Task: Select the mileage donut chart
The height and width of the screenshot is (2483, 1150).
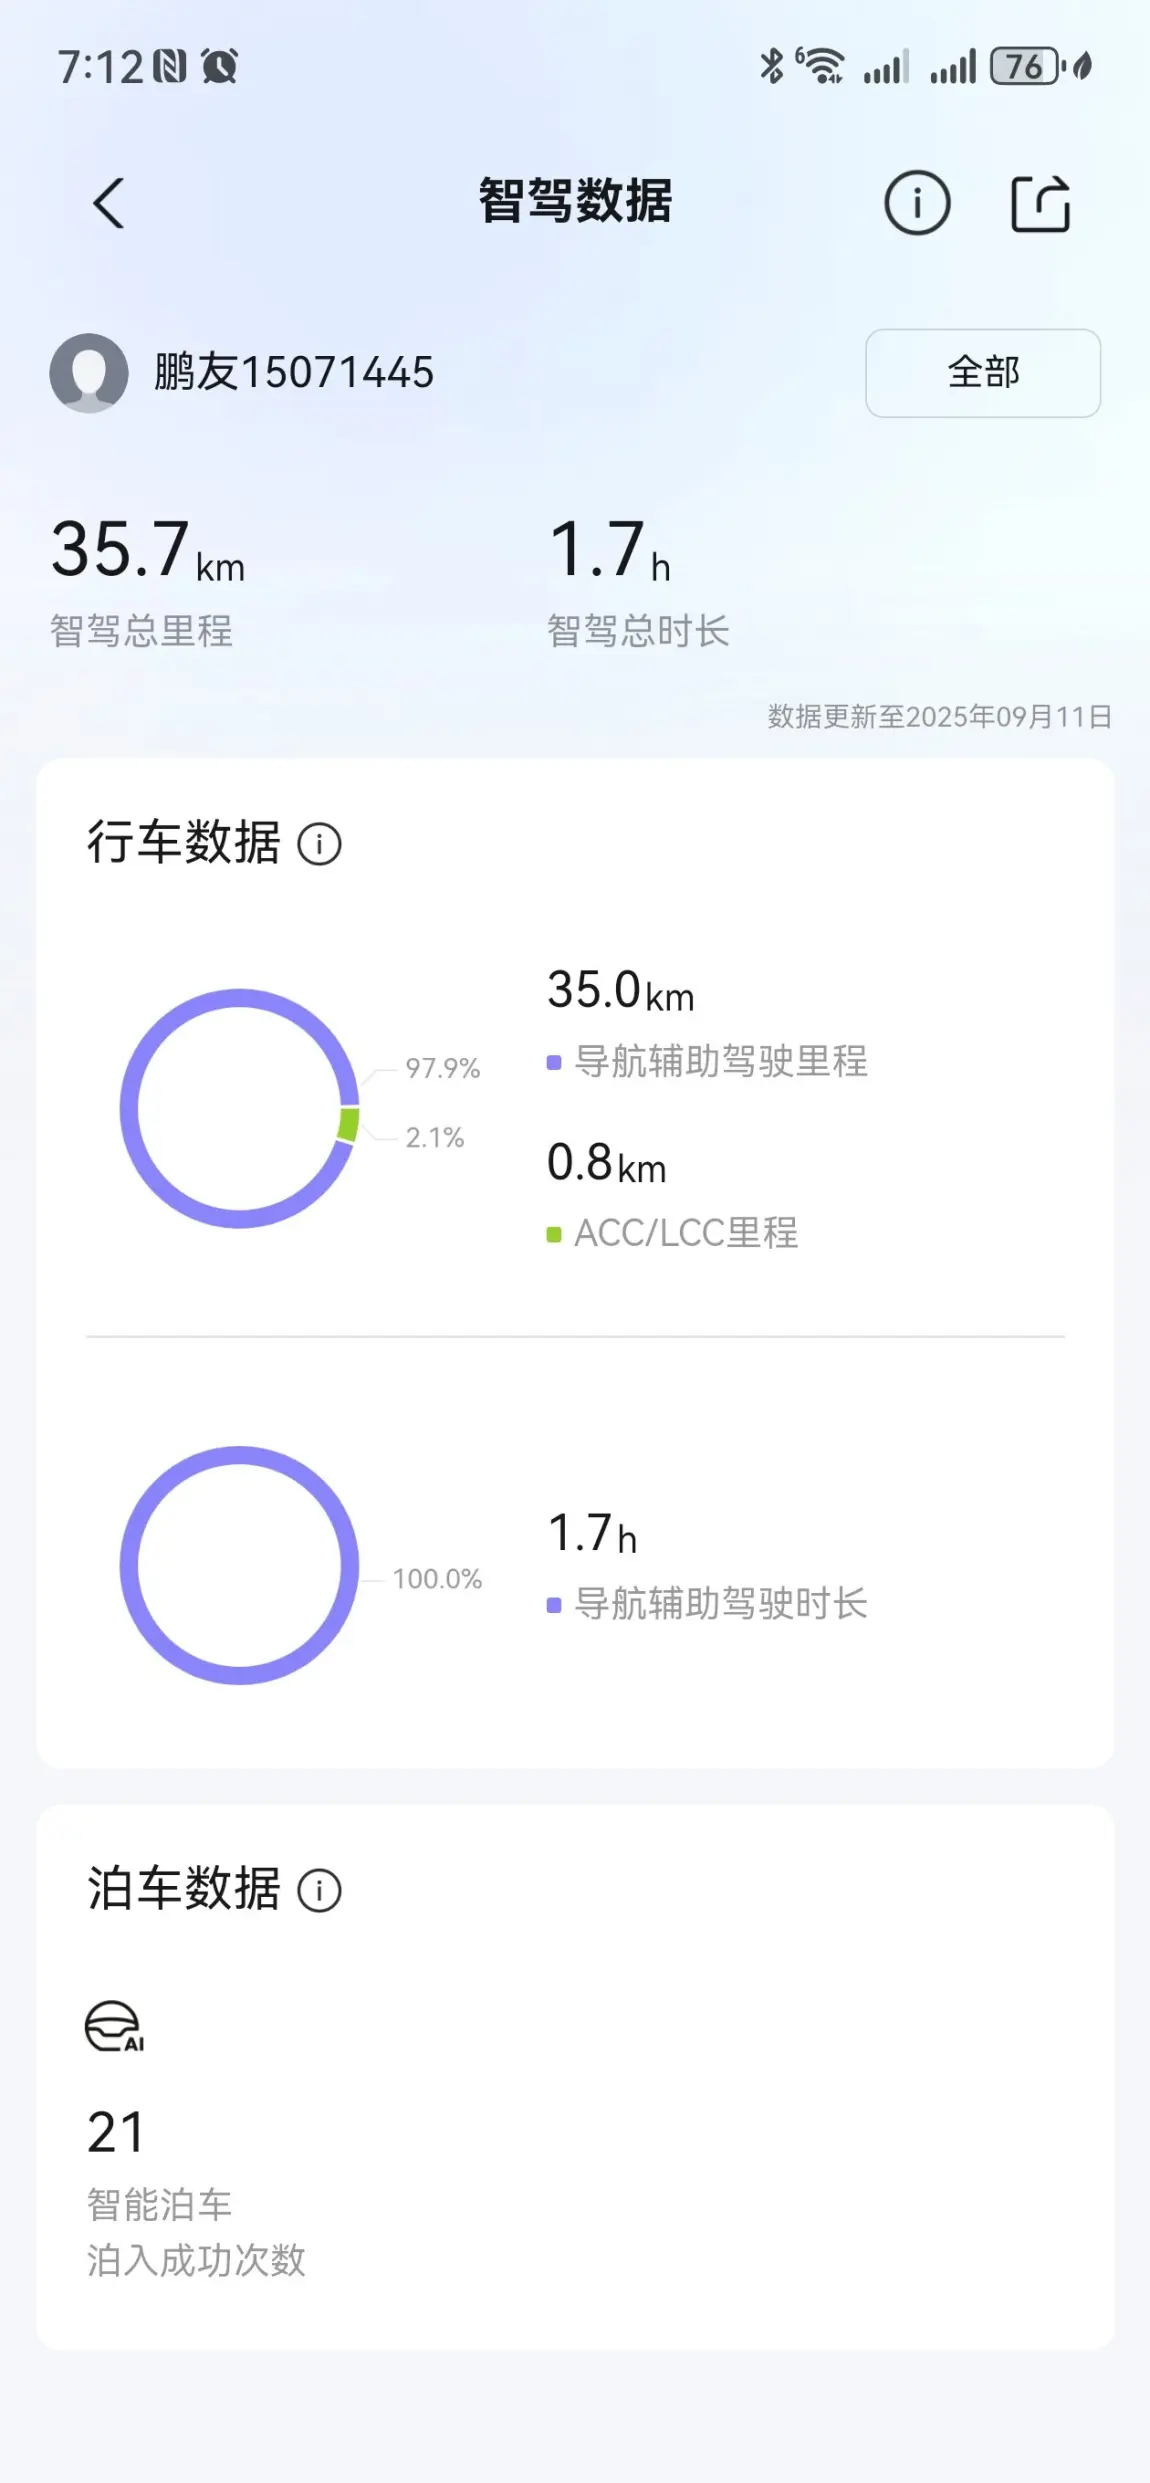Action: (239, 1108)
